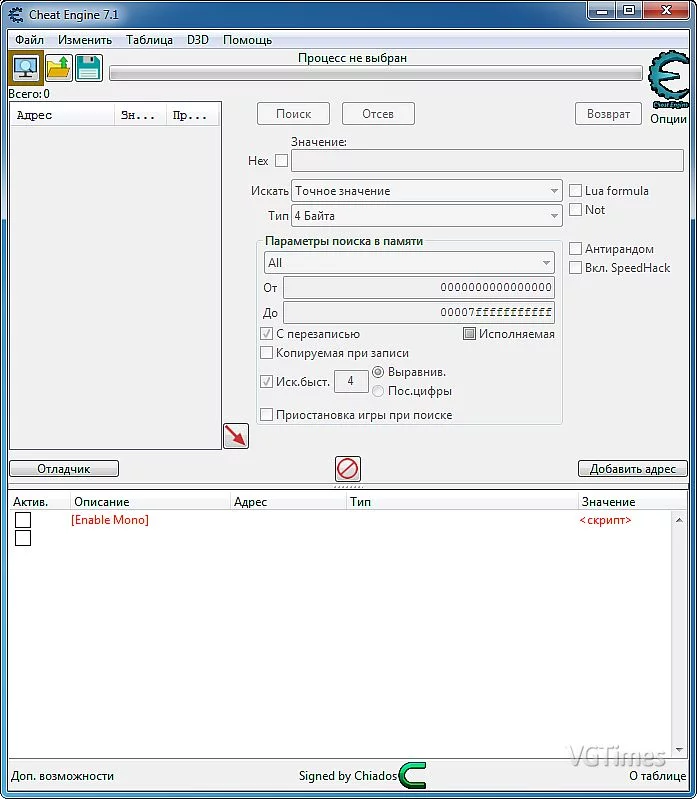Screen dimensions: 697x799
Task: Click the Cheat Engine title bar icon
Action: click(16, 15)
